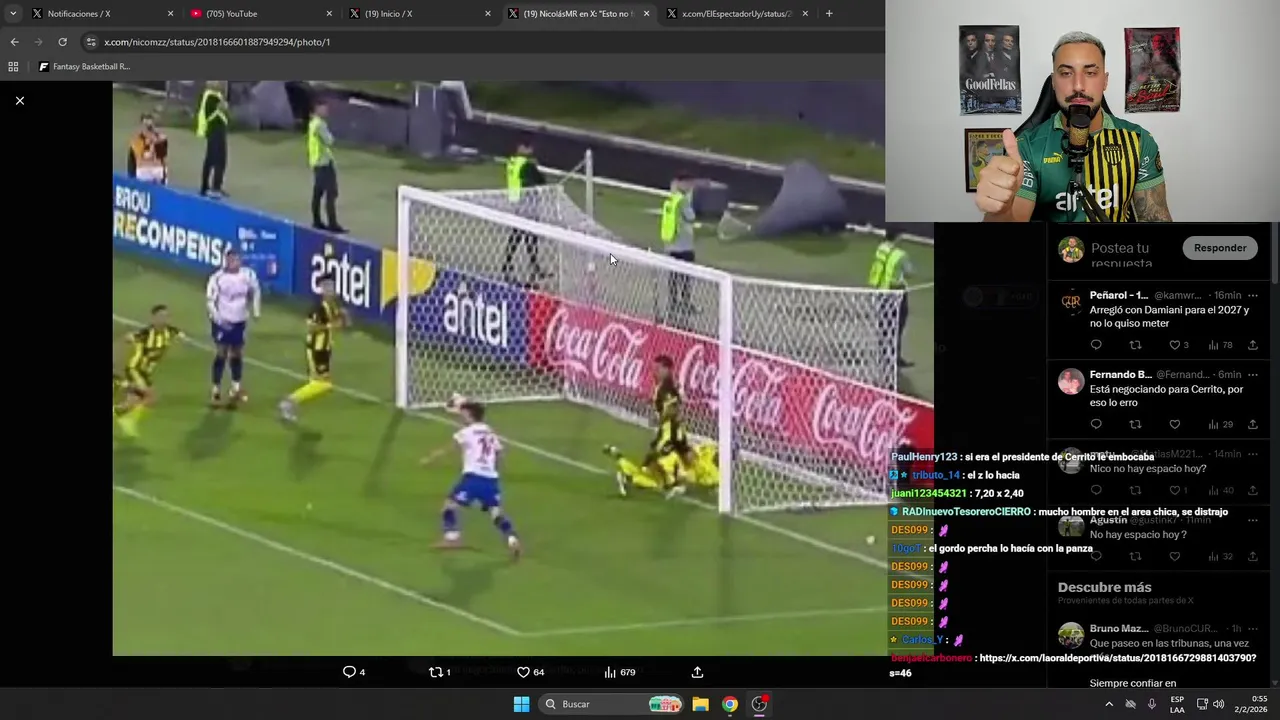Like the Peñarol comment with 3 likes
Image resolution: width=1280 pixels, height=720 pixels.
(1179, 345)
